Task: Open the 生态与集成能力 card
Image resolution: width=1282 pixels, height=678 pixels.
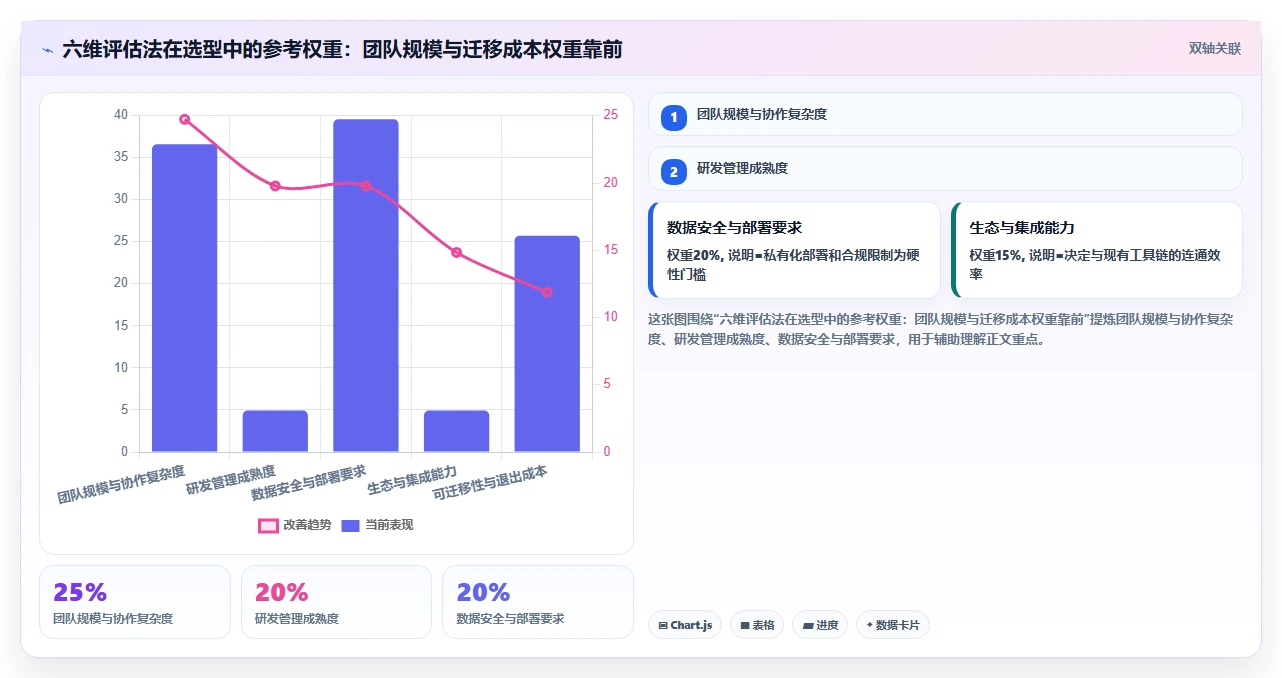Action: click(1097, 250)
